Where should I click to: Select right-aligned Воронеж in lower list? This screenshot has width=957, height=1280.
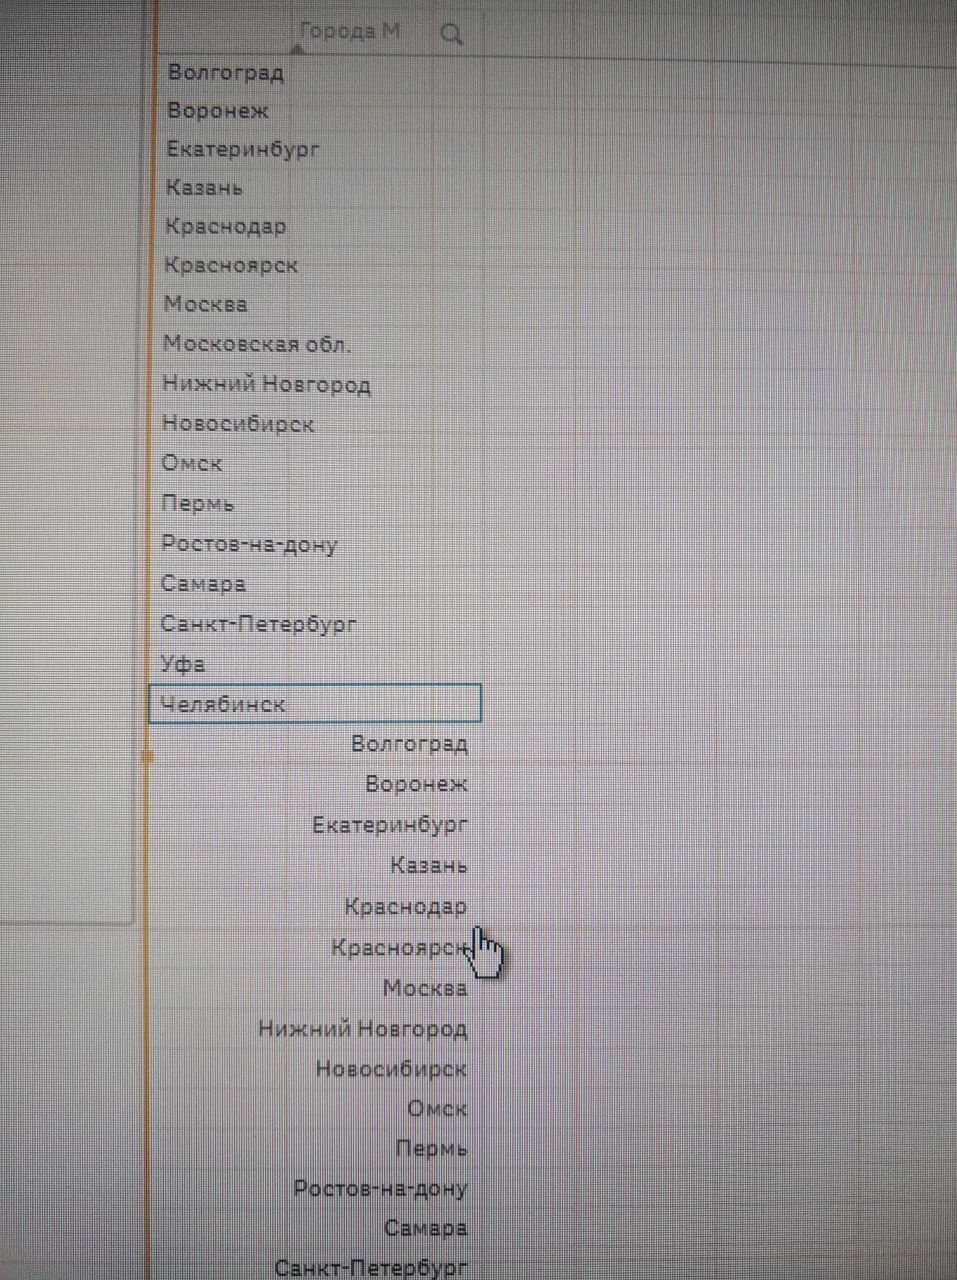coord(416,784)
